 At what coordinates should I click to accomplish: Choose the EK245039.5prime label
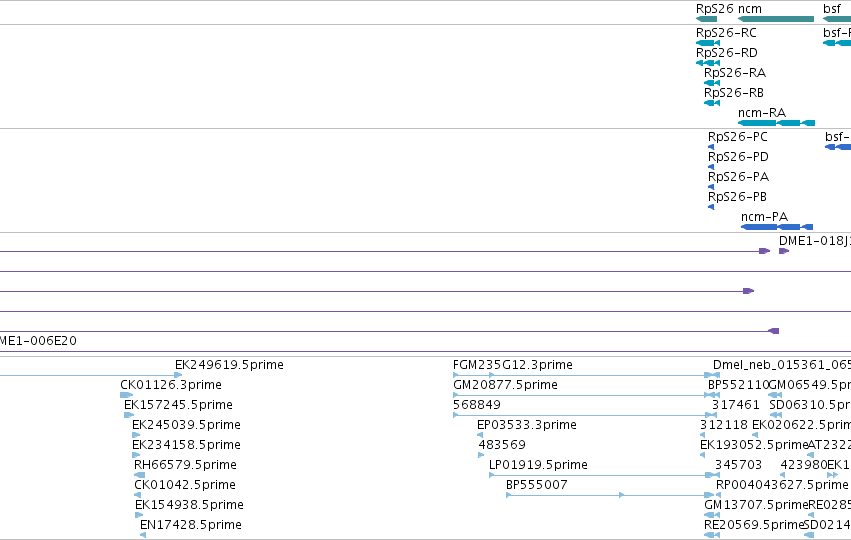186,425
